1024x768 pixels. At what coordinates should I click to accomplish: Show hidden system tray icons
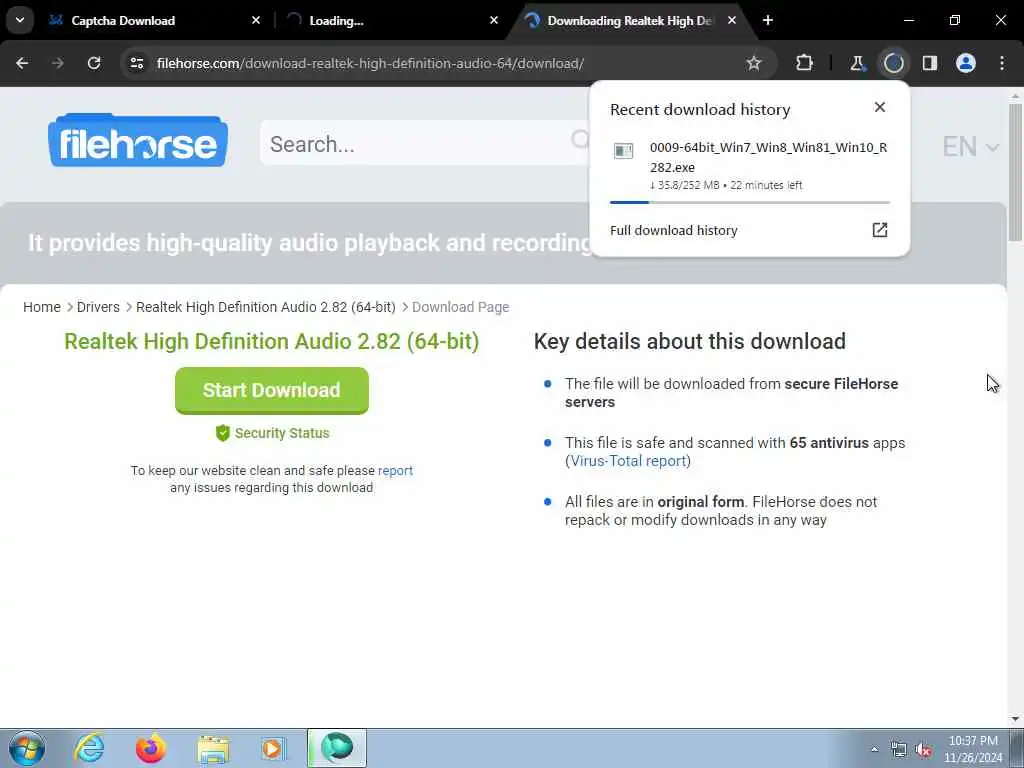pos(874,749)
